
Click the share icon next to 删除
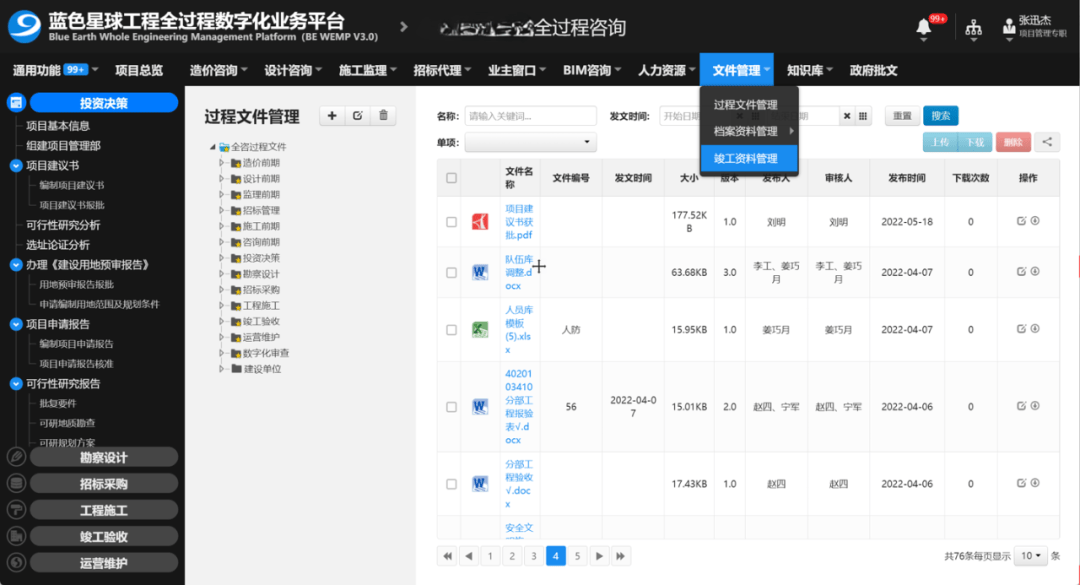pos(1047,142)
